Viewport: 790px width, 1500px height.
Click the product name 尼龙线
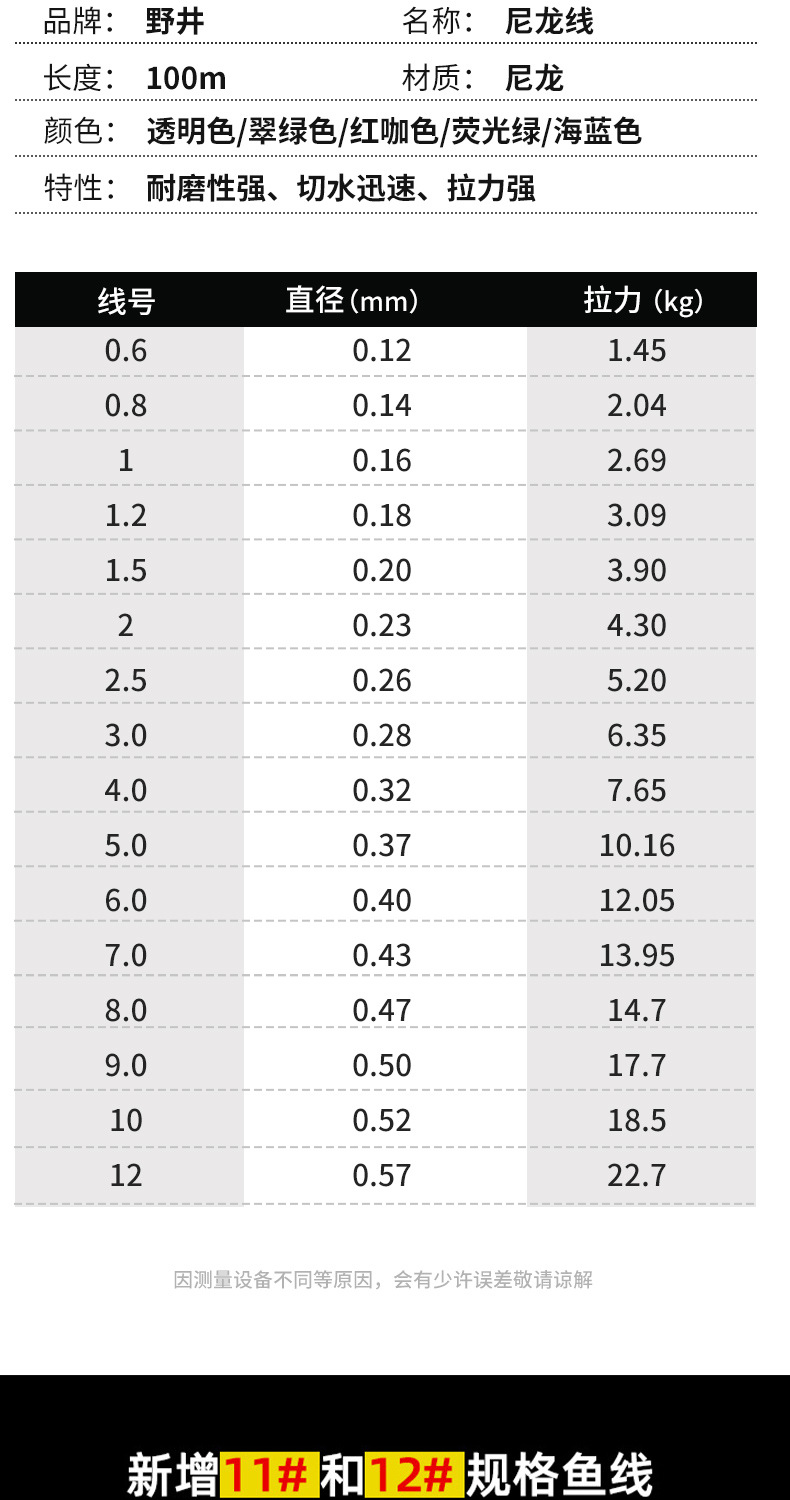(x=549, y=22)
